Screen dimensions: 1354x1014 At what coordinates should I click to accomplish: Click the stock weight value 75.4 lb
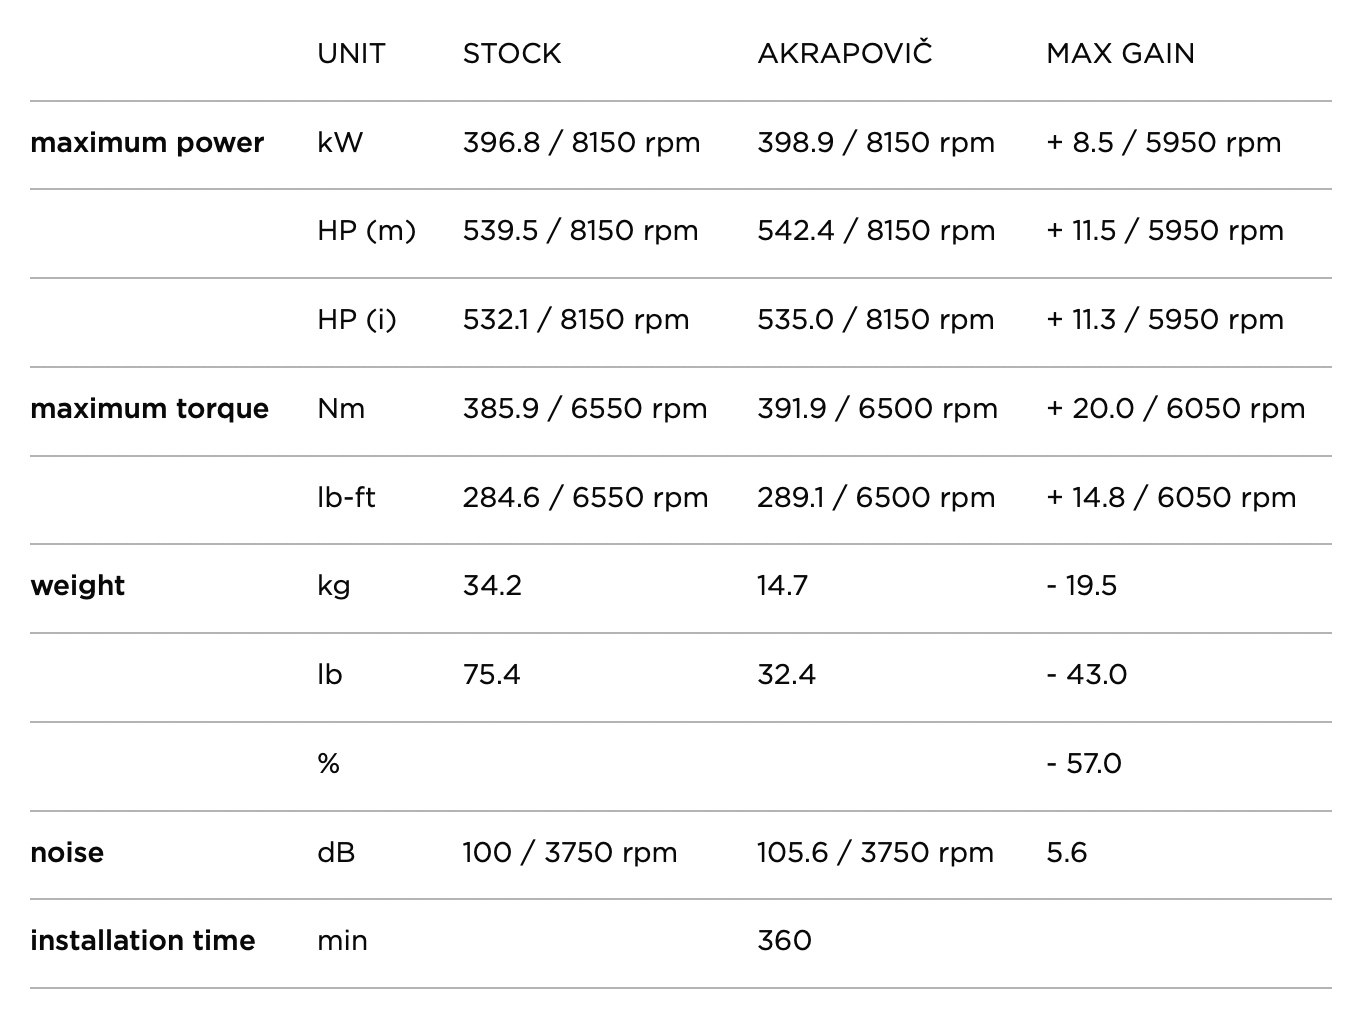pyautogui.click(x=491, y=675)
